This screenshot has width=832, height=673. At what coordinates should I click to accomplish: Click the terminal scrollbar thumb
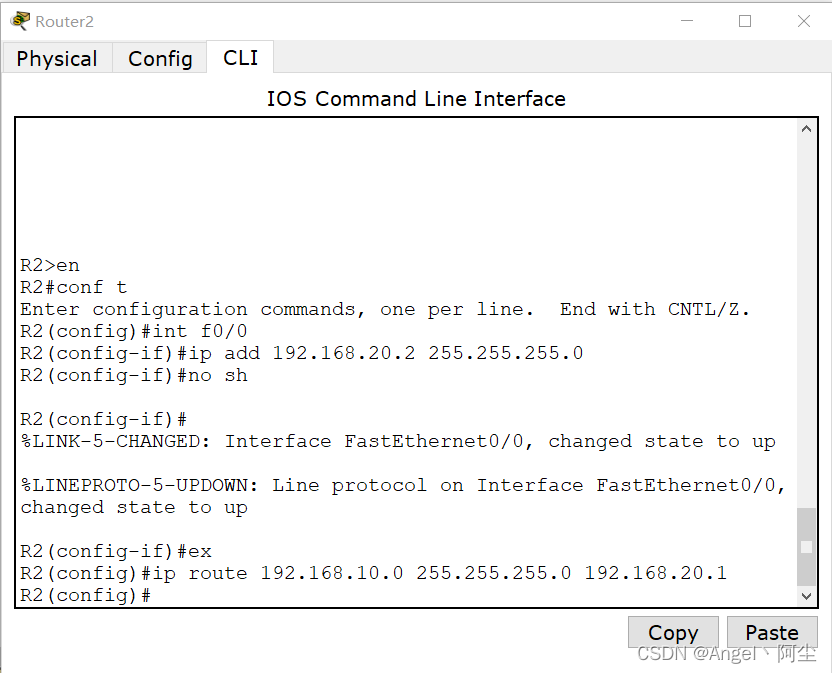[807, 546]
